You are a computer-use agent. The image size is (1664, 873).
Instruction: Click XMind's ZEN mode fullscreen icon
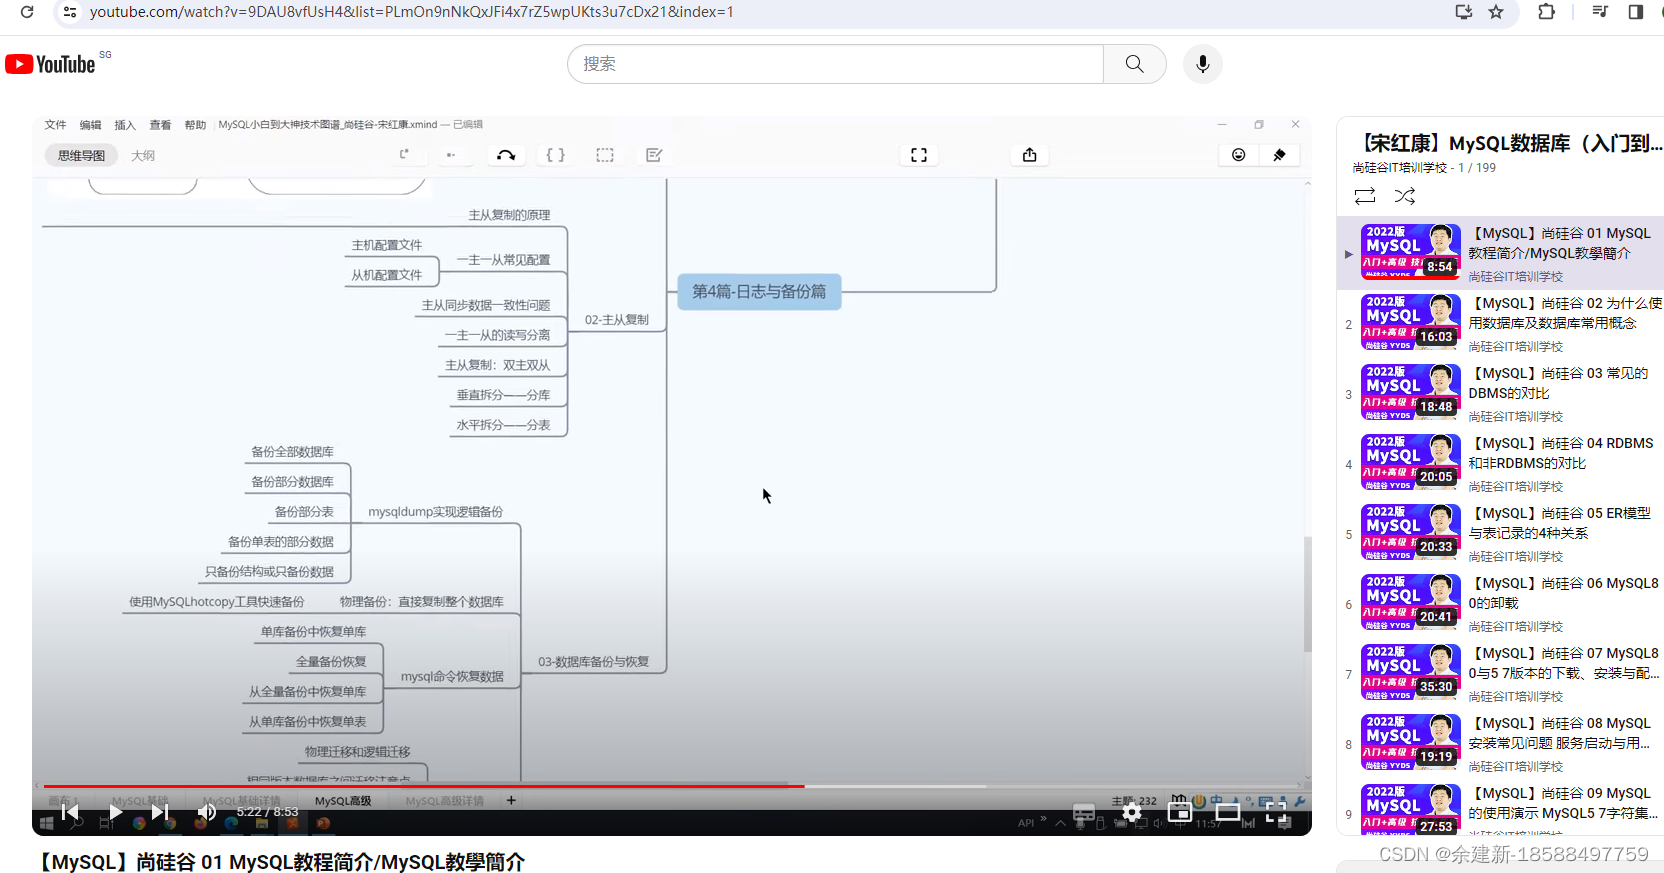[x=919, y=155]
